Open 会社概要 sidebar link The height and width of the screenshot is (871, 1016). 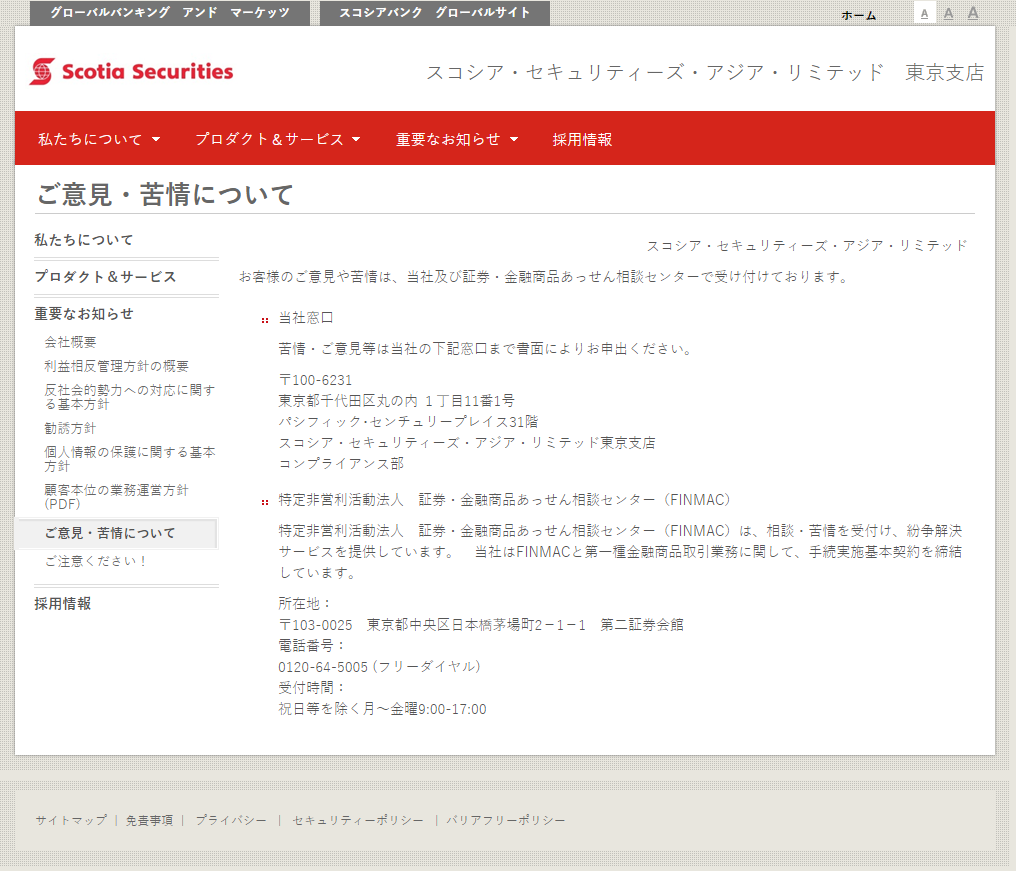pyautogui.click(x=70, y=342)
